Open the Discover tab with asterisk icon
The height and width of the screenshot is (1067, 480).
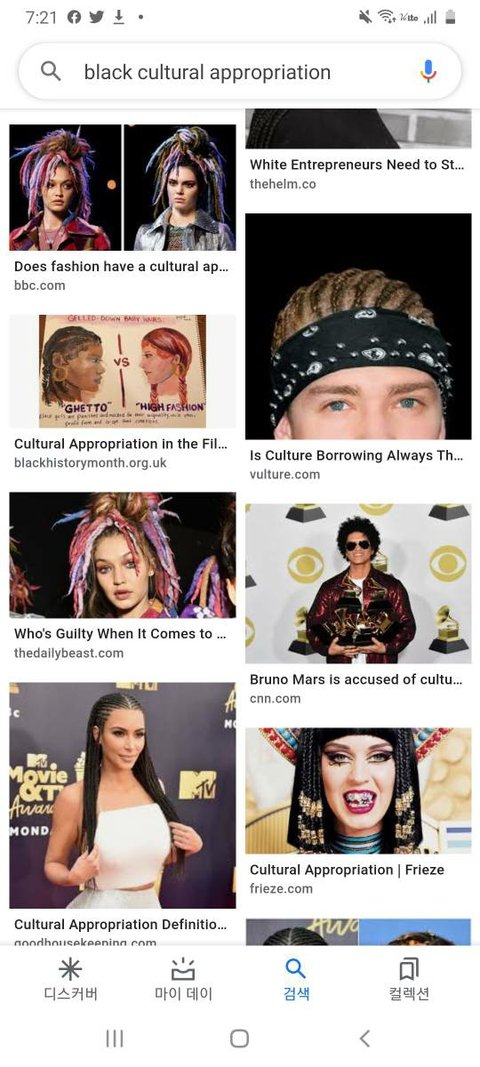point(70,981)
